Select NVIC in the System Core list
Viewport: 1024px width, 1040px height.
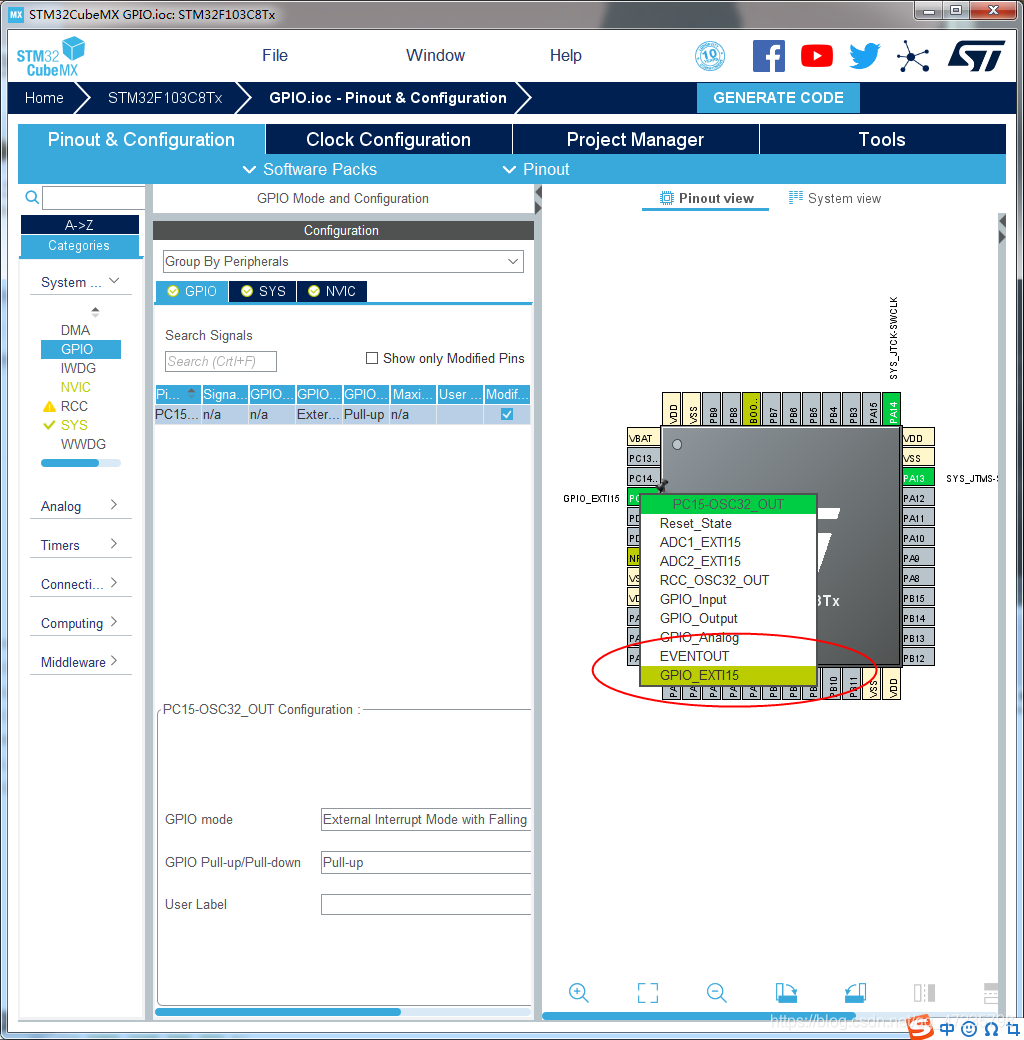coord(75,387)
